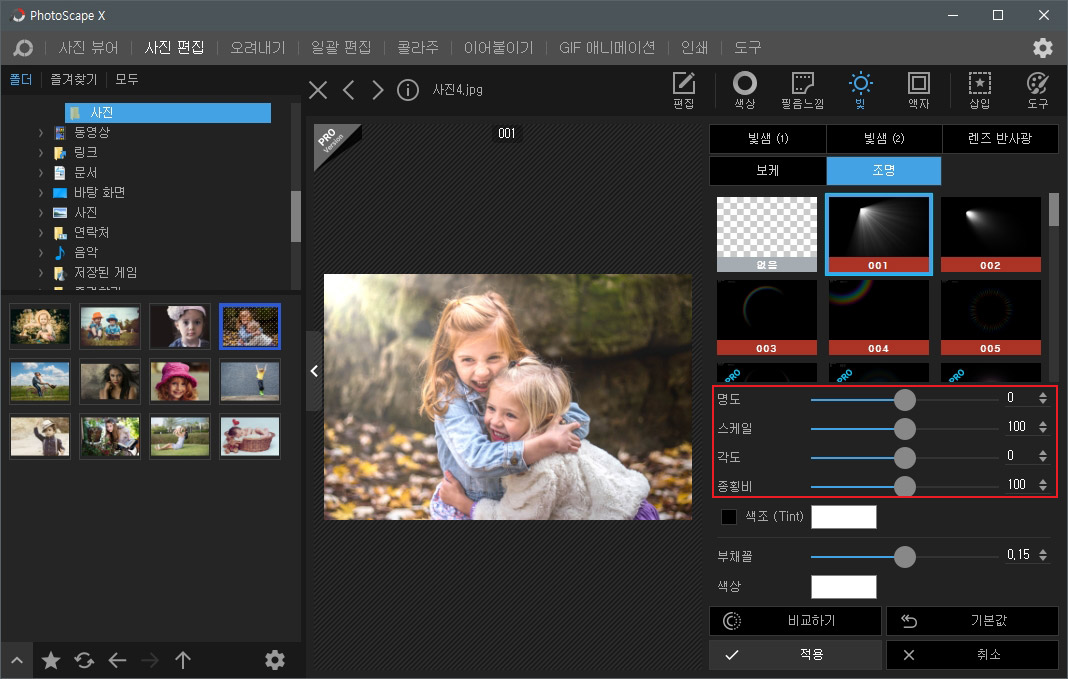Image resolution: width=1068 pixels, height=679 pixels.
Task: Close the current photo with X icon
Action: point(318,90)
